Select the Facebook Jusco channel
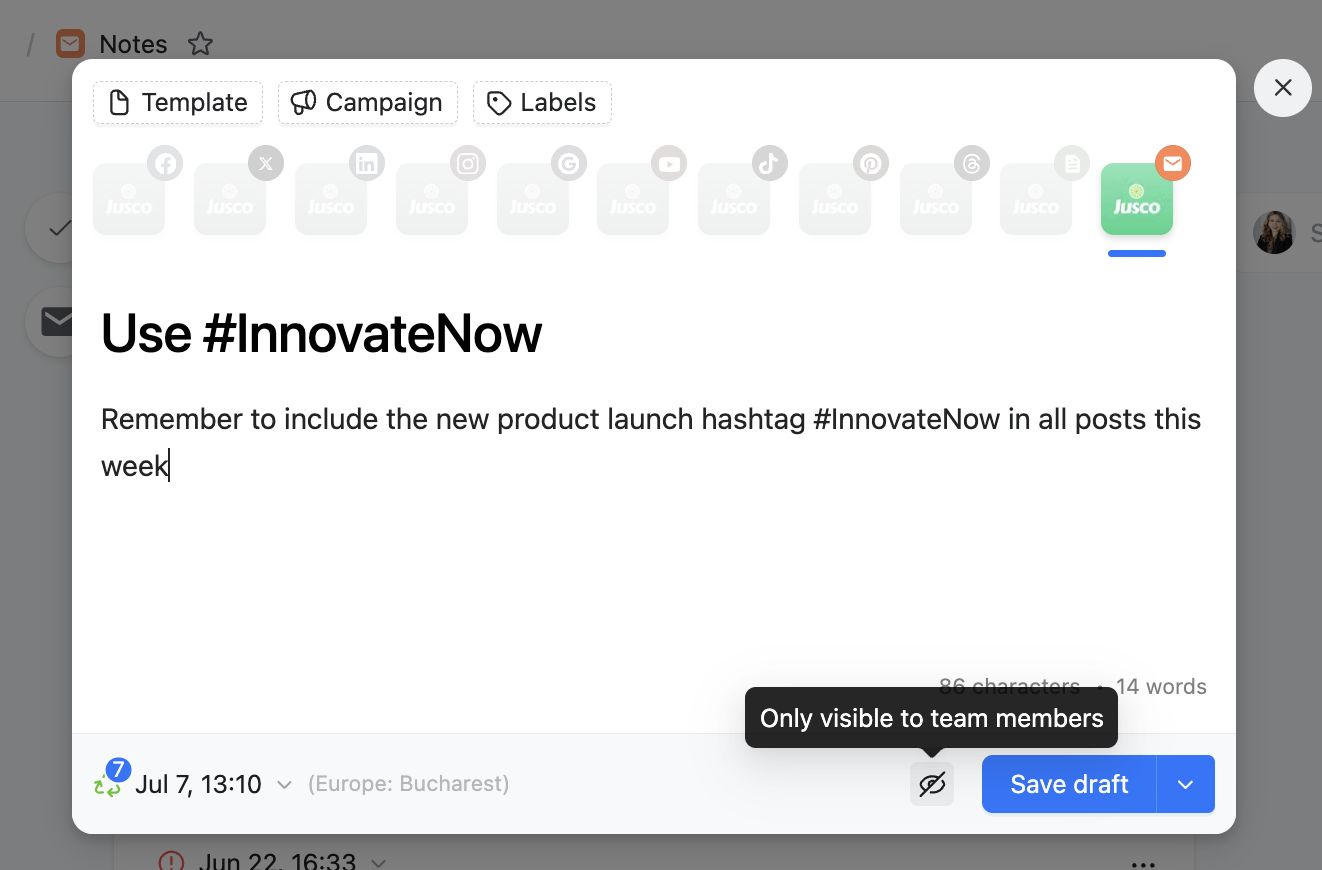Screen dimensions: 1322x870 tap(129, 200)
